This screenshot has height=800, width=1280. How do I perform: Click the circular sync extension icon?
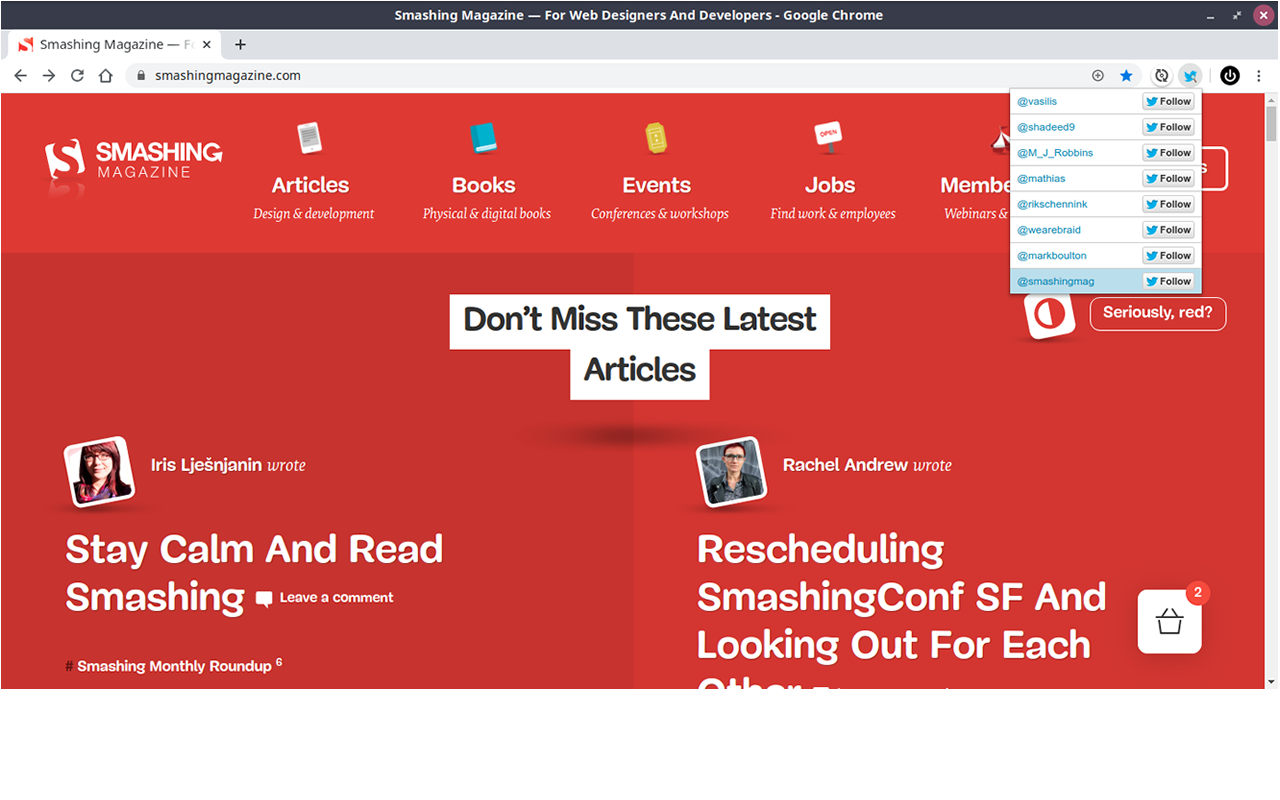(x=1161, y=76)
